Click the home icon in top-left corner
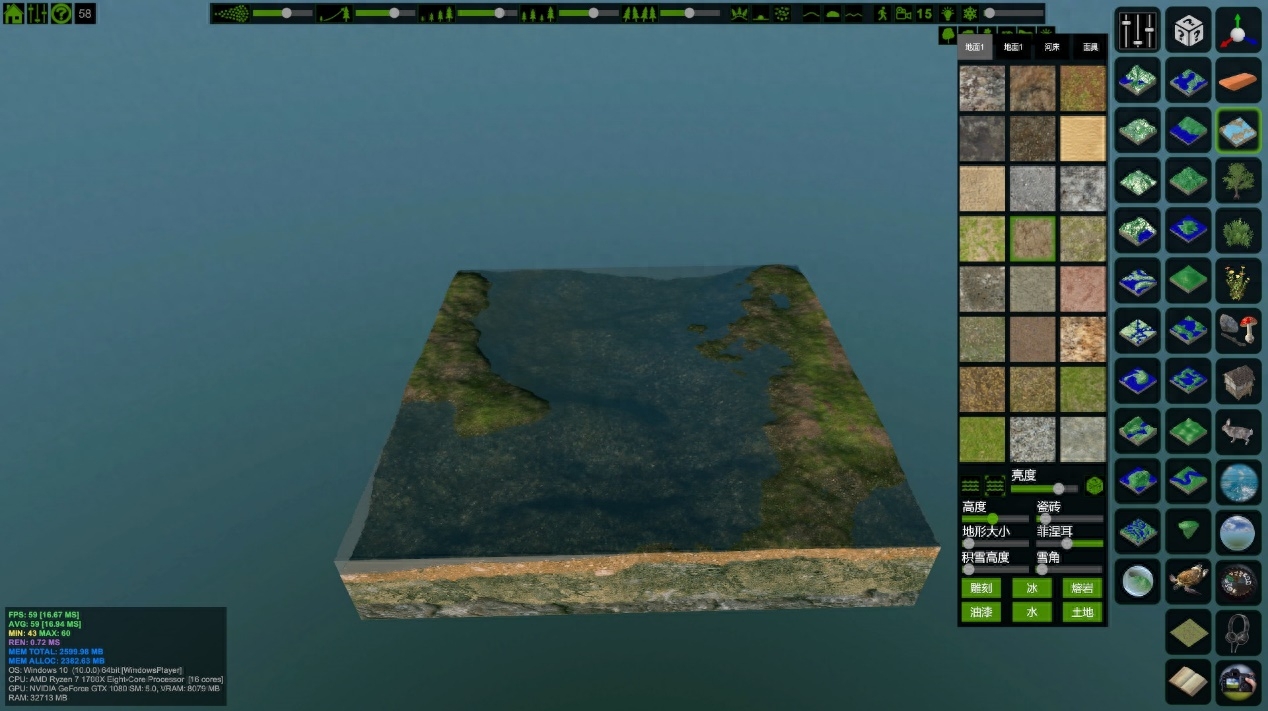This screenshot has height=711, width=1268. (x=13, y=14)
